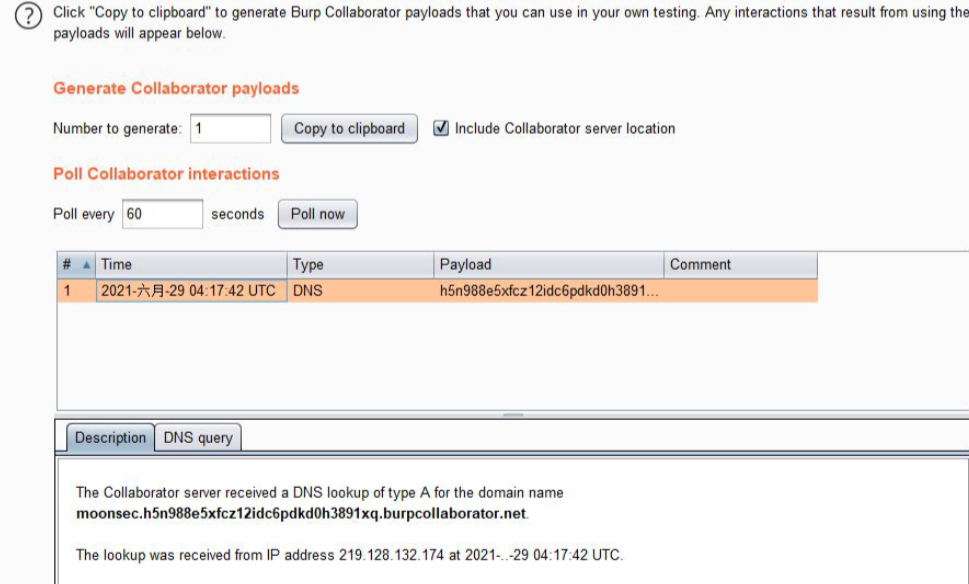Focus the Poll every seconds field
The height and width of the screenshot is (584, 969).
point(162,214)
